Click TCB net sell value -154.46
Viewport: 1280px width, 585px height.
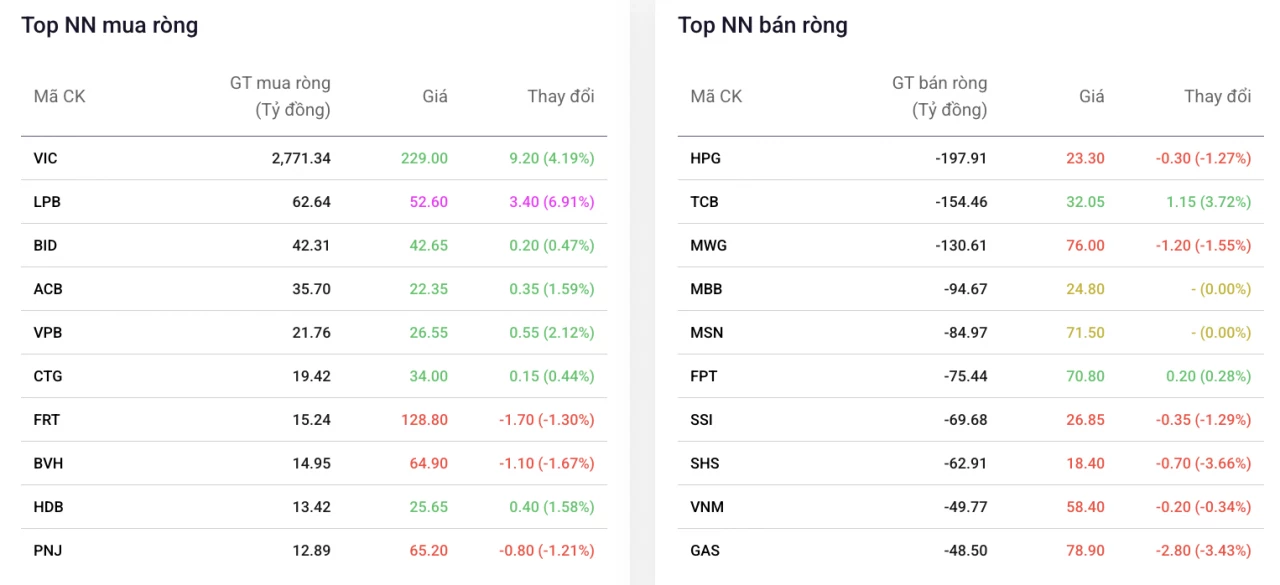tap(961, 202)
